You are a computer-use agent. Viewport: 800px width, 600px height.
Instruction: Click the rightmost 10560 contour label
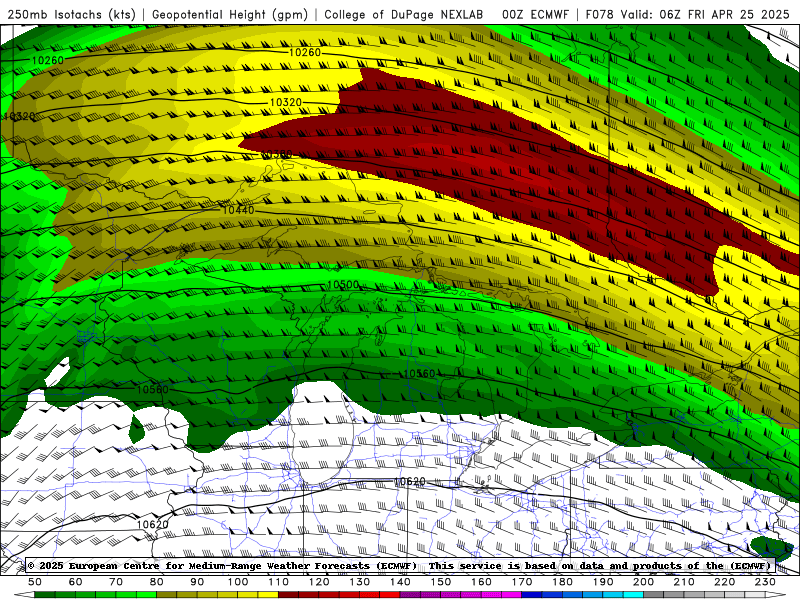coord(419,374)
